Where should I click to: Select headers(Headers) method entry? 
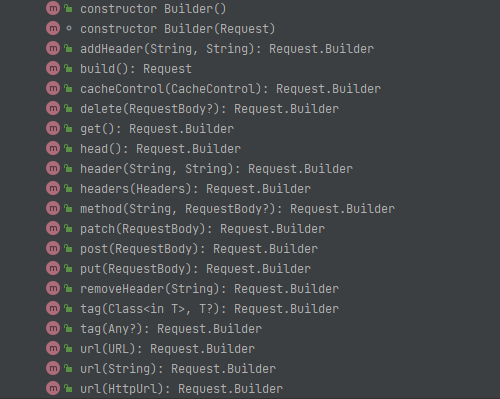click(x=195, y=189)
